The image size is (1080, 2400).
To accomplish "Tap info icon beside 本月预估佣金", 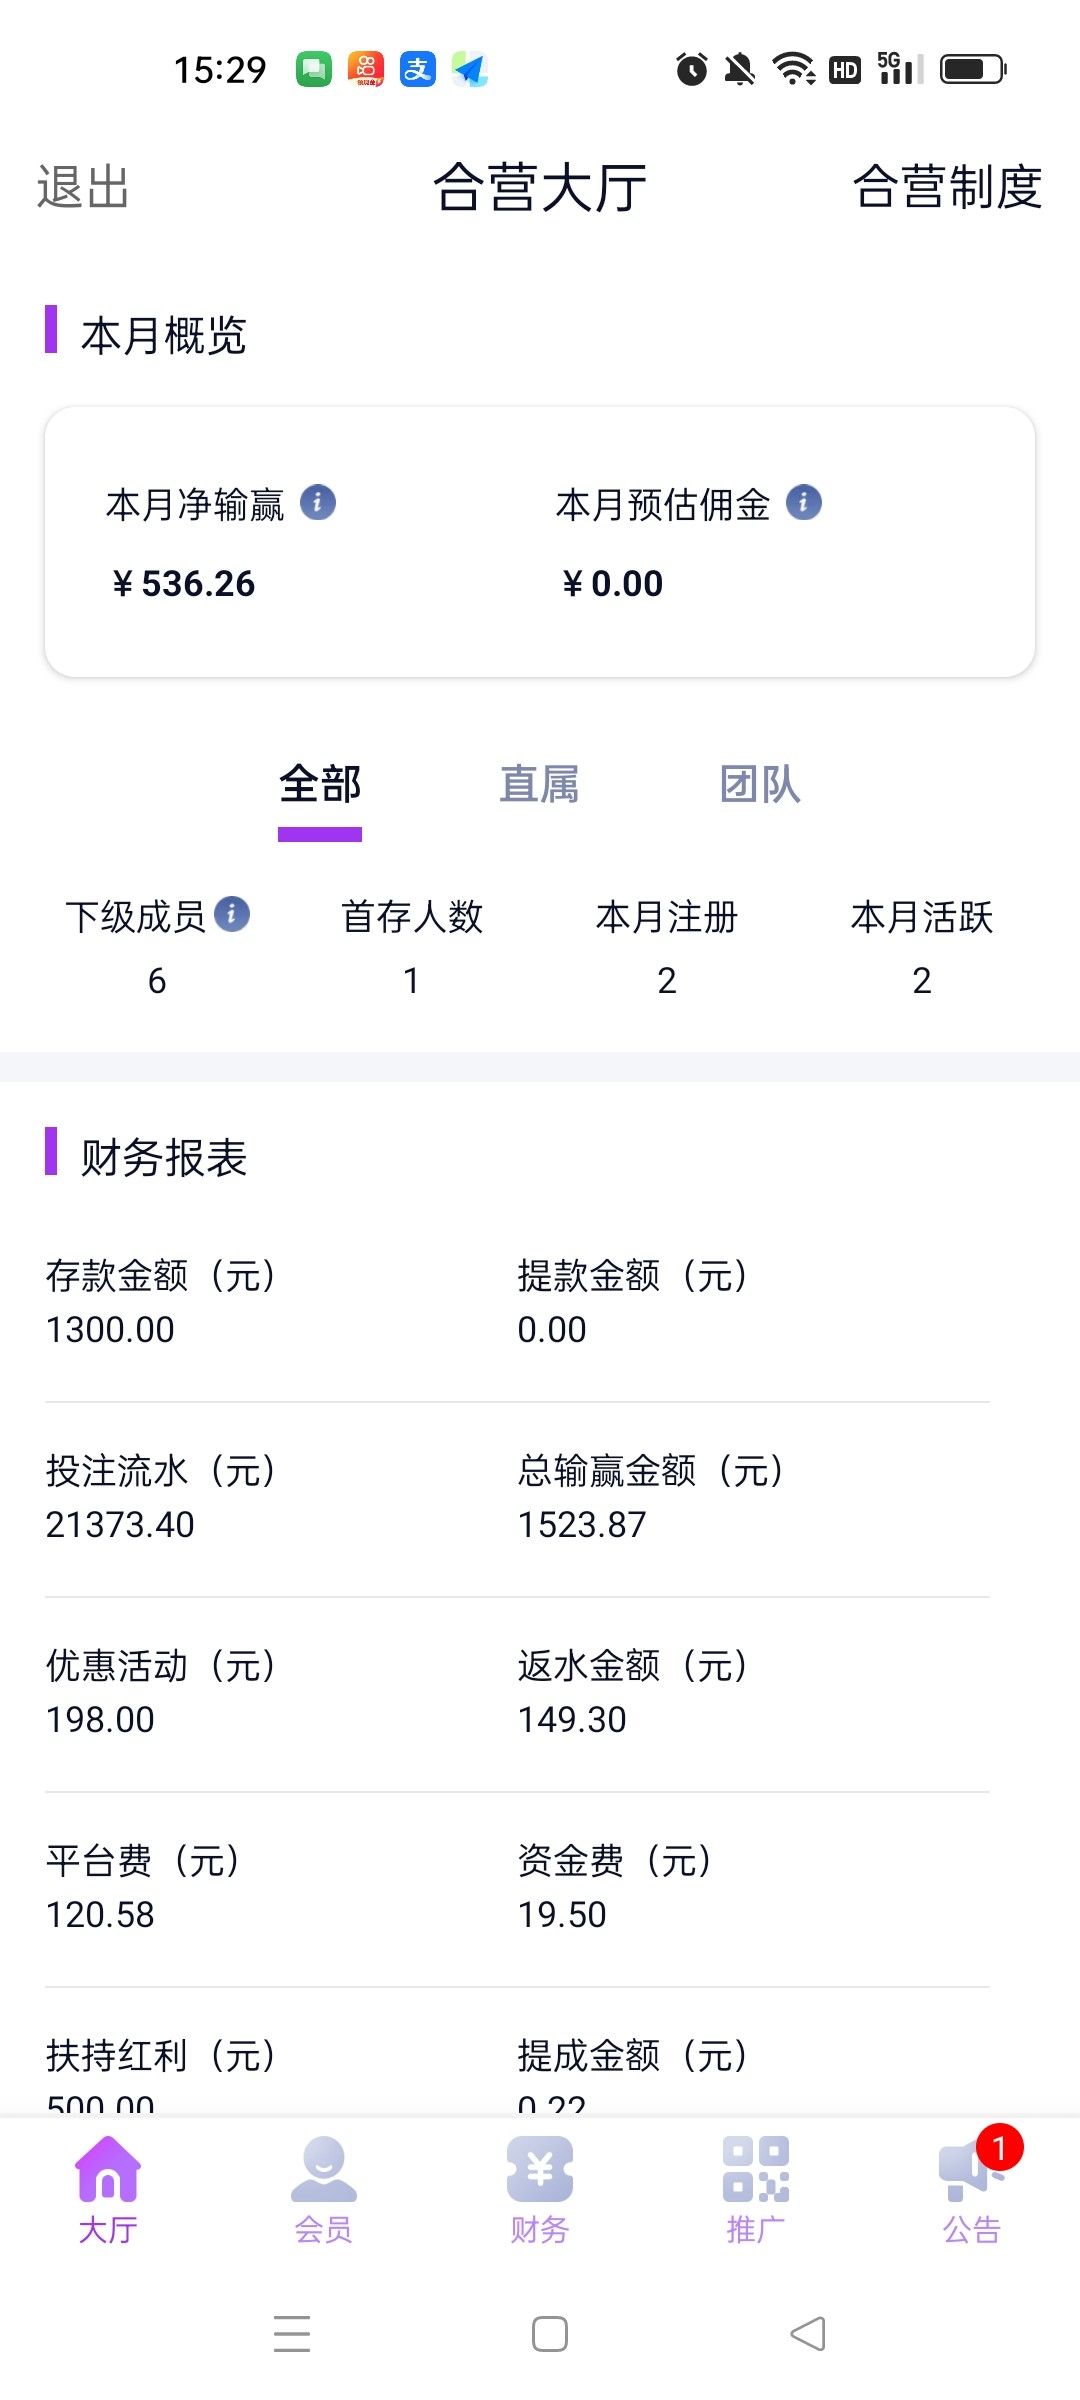I will tap(804, 502).
